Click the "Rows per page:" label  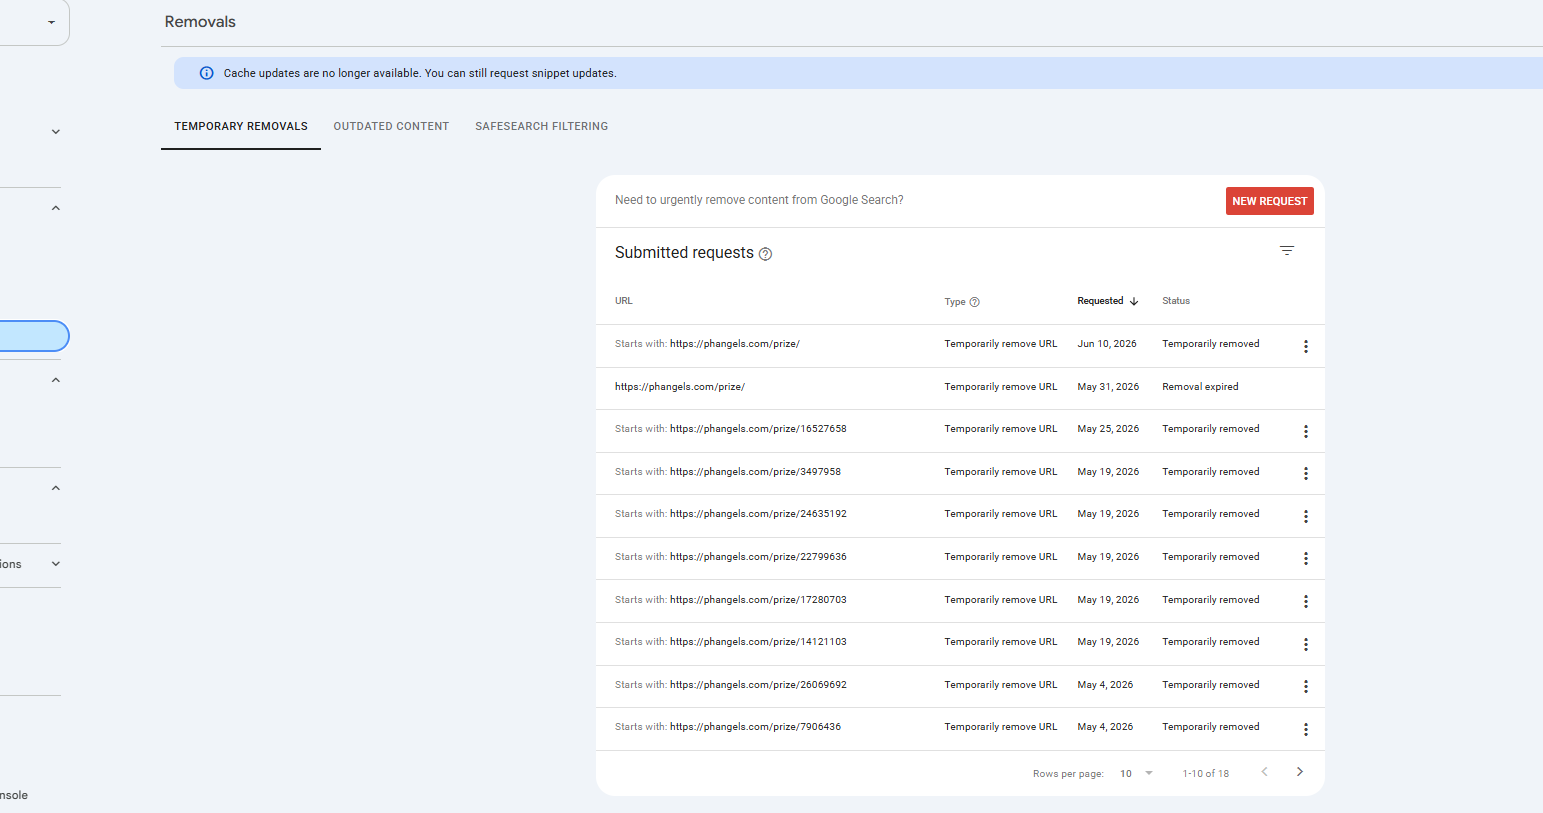click(1068, 774)
